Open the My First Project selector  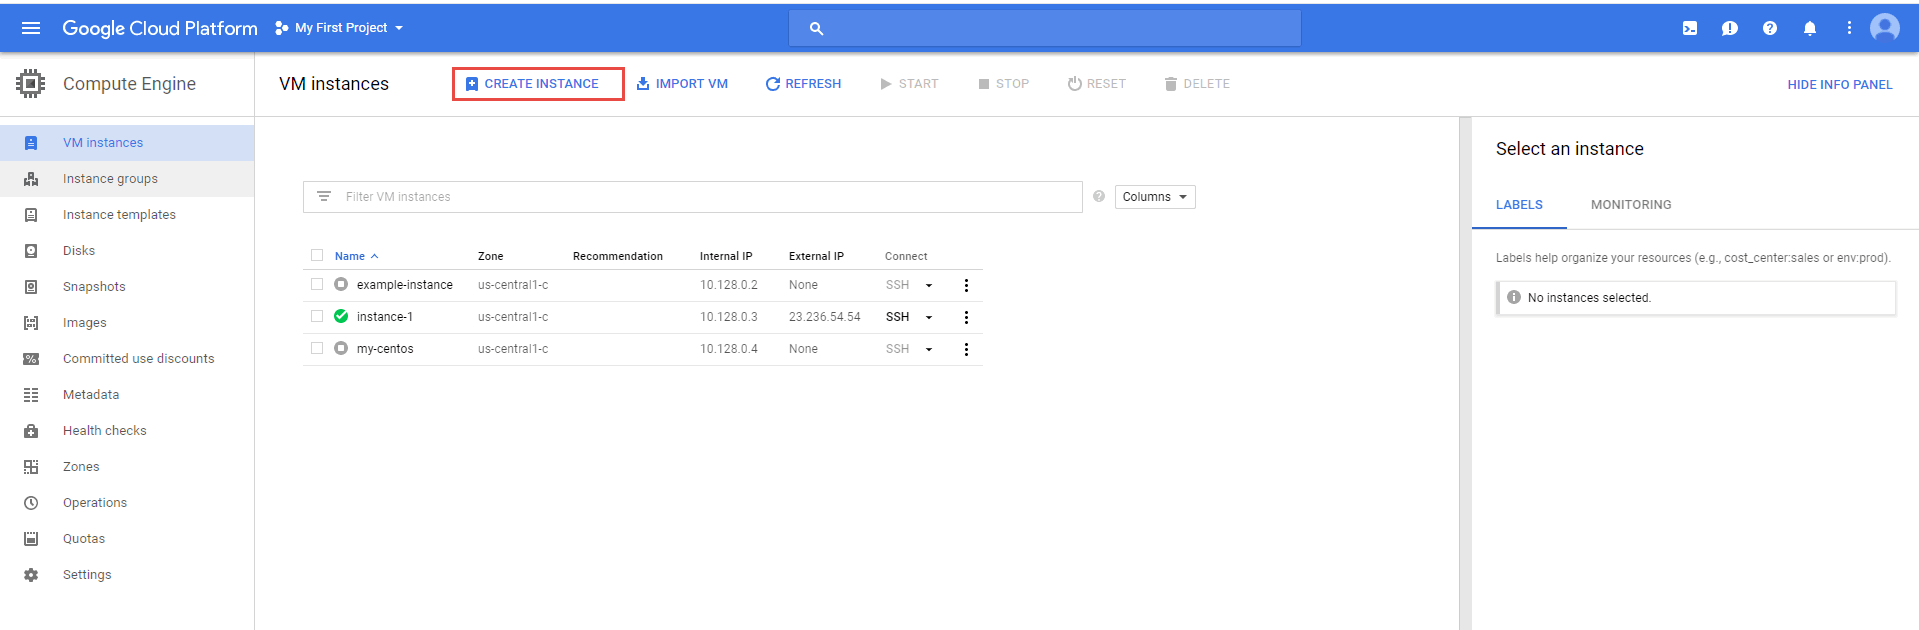pos(340,28)
